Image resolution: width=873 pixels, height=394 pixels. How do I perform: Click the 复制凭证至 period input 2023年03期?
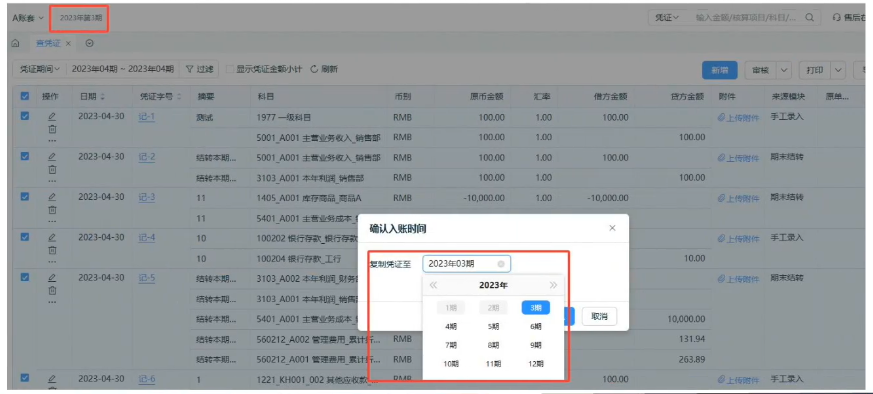pos(467,264)
